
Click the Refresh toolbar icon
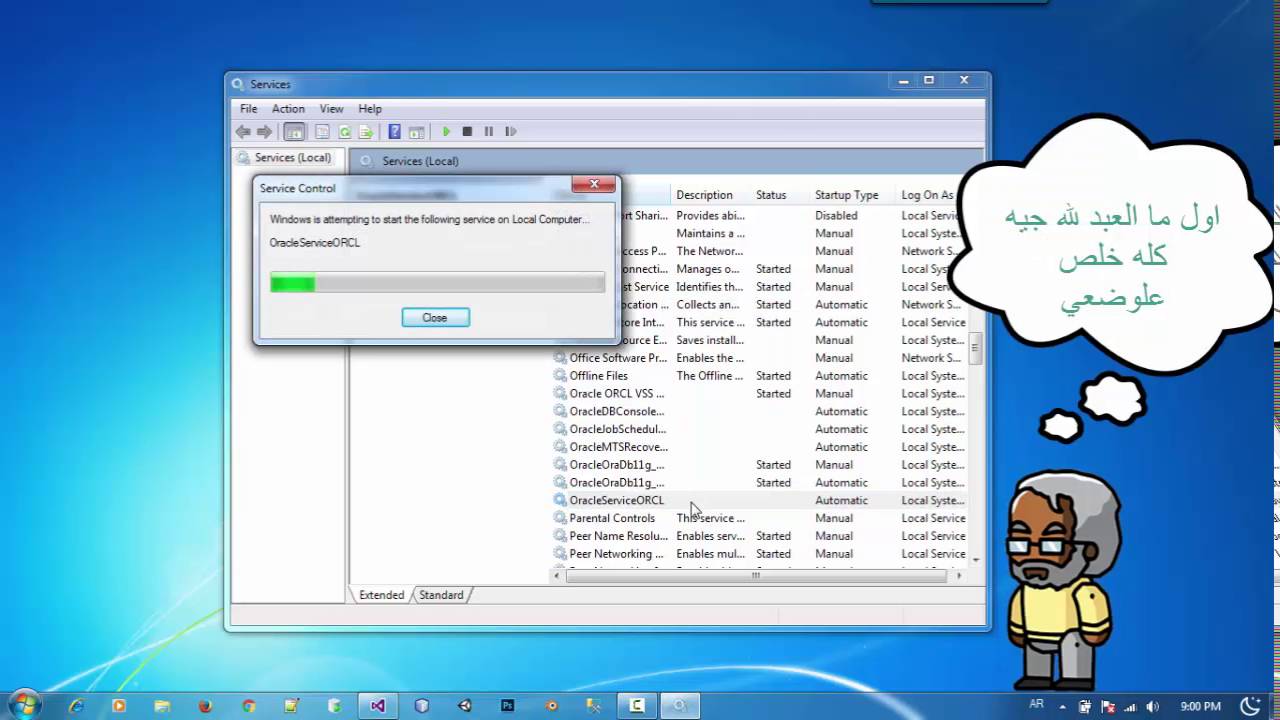click(344, 131)
